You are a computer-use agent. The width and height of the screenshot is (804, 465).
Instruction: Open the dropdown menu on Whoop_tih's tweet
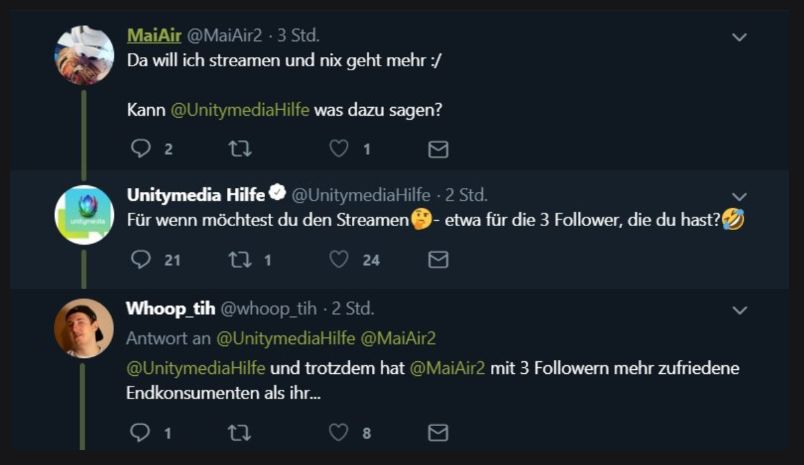click(x=739, y=310)
